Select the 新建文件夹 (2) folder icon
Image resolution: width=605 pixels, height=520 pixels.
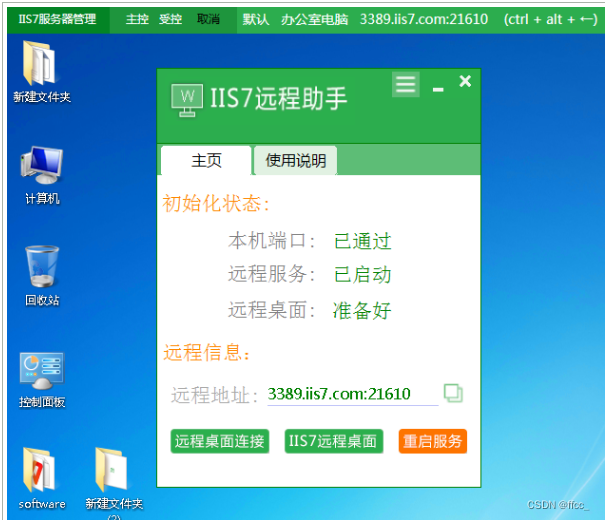114,482
